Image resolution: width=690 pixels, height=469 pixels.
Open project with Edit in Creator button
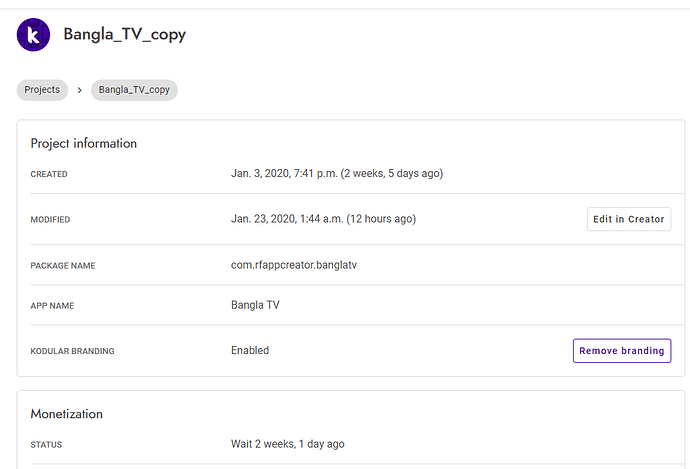pos(629,219)
